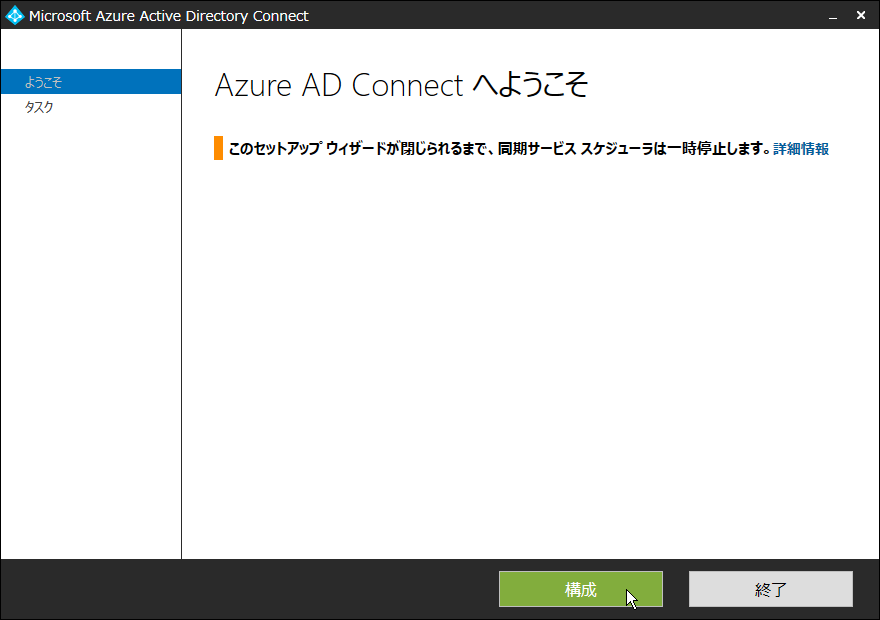The height and width of the screenshot is (620, 880).
Task: Select the ようこそ sidebar item
Action: point(91,82)
